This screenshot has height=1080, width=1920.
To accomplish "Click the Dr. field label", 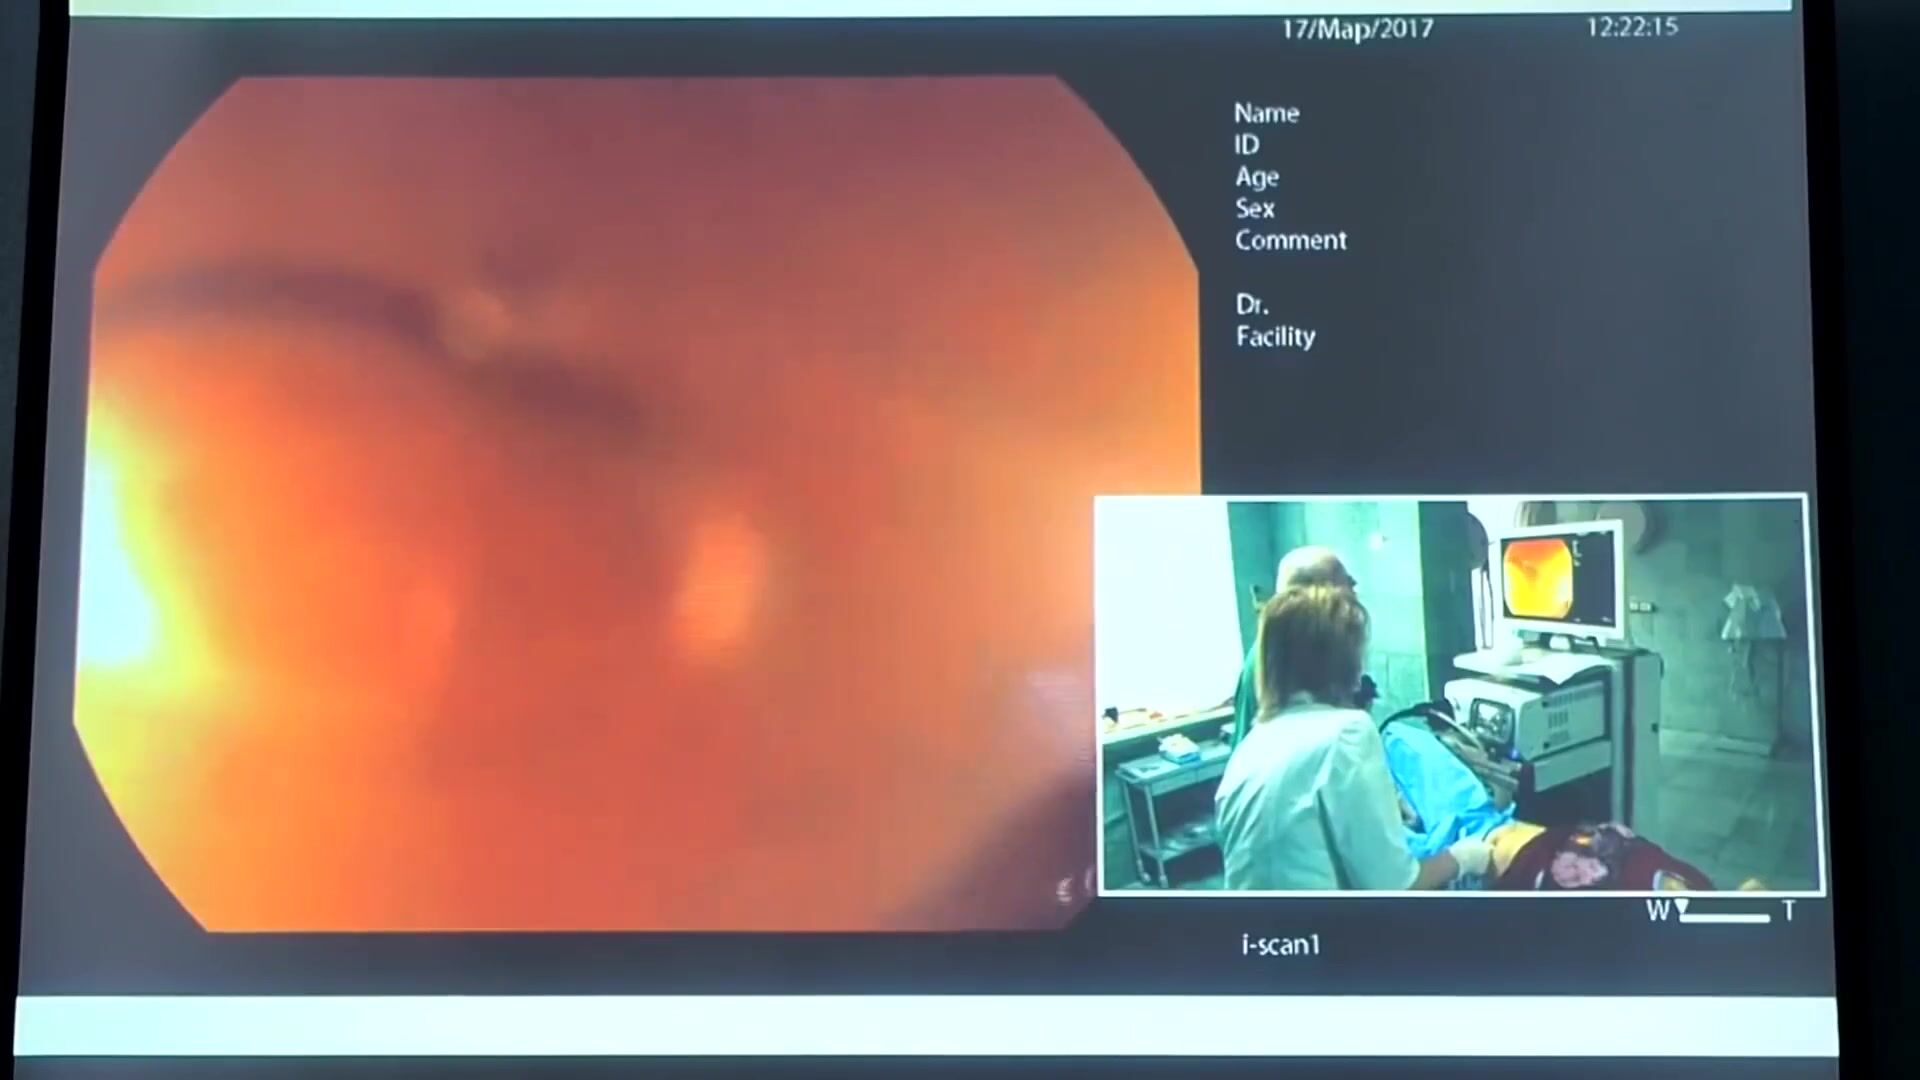I will [x=1251, y=305].
